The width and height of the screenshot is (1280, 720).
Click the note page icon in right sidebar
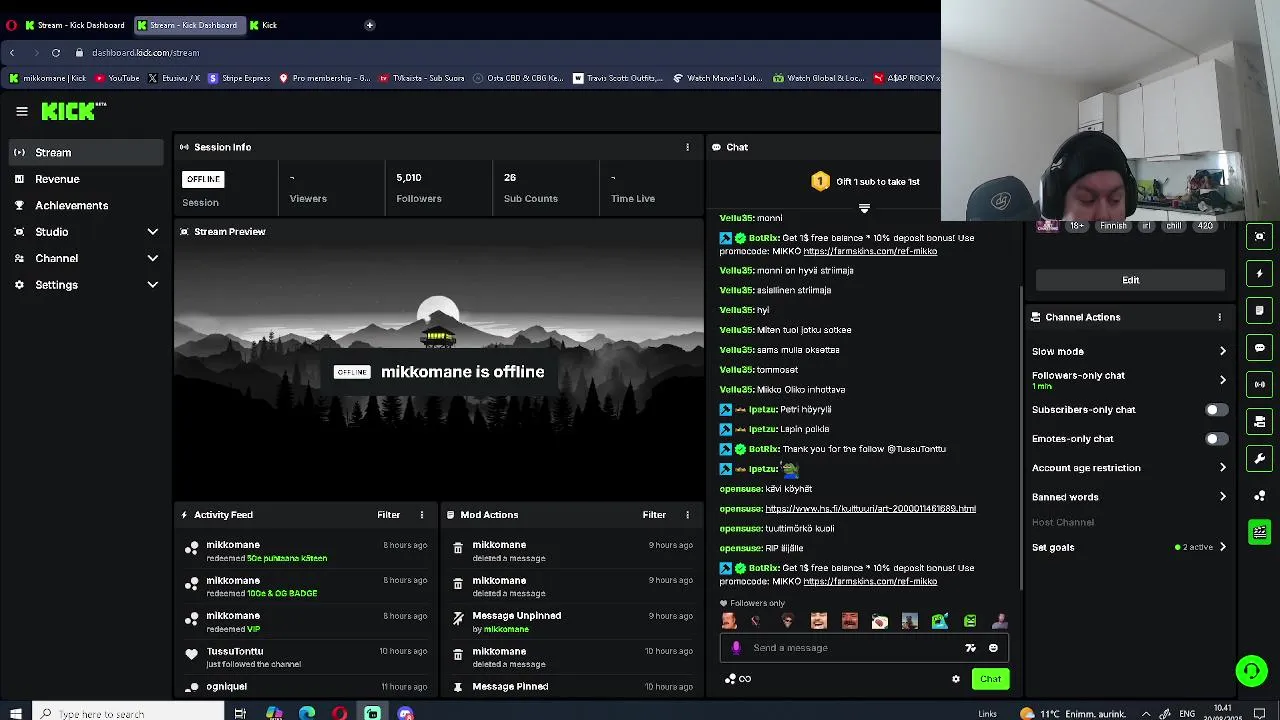coord(1260,310)
